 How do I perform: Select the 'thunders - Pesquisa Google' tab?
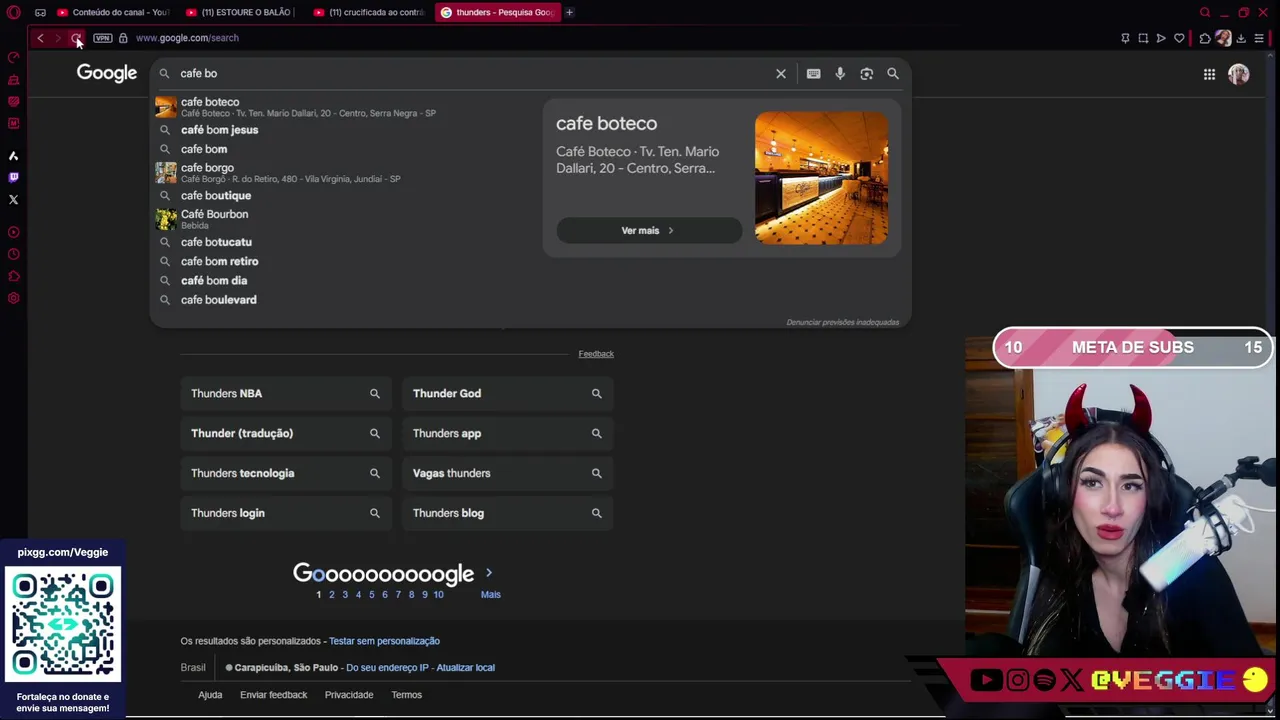point(497,12)
